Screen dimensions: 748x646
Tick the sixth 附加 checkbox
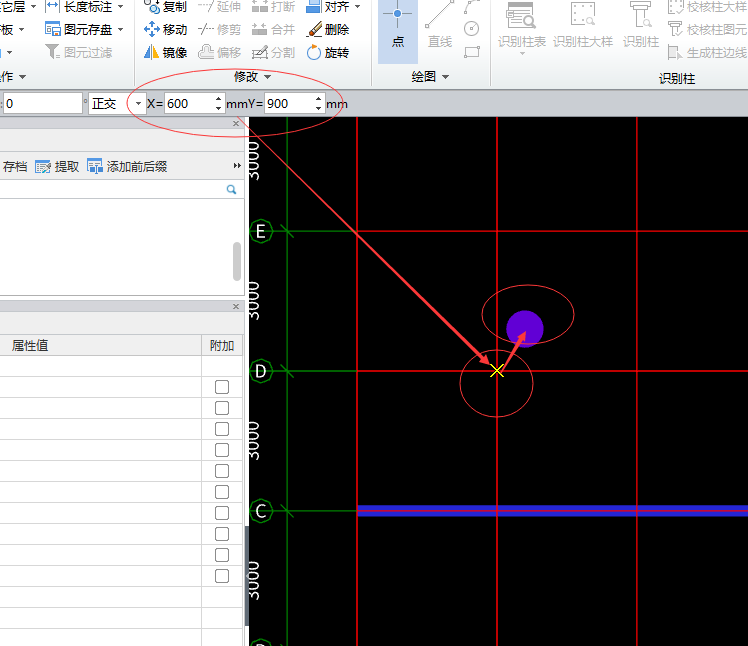click(222, 492)
